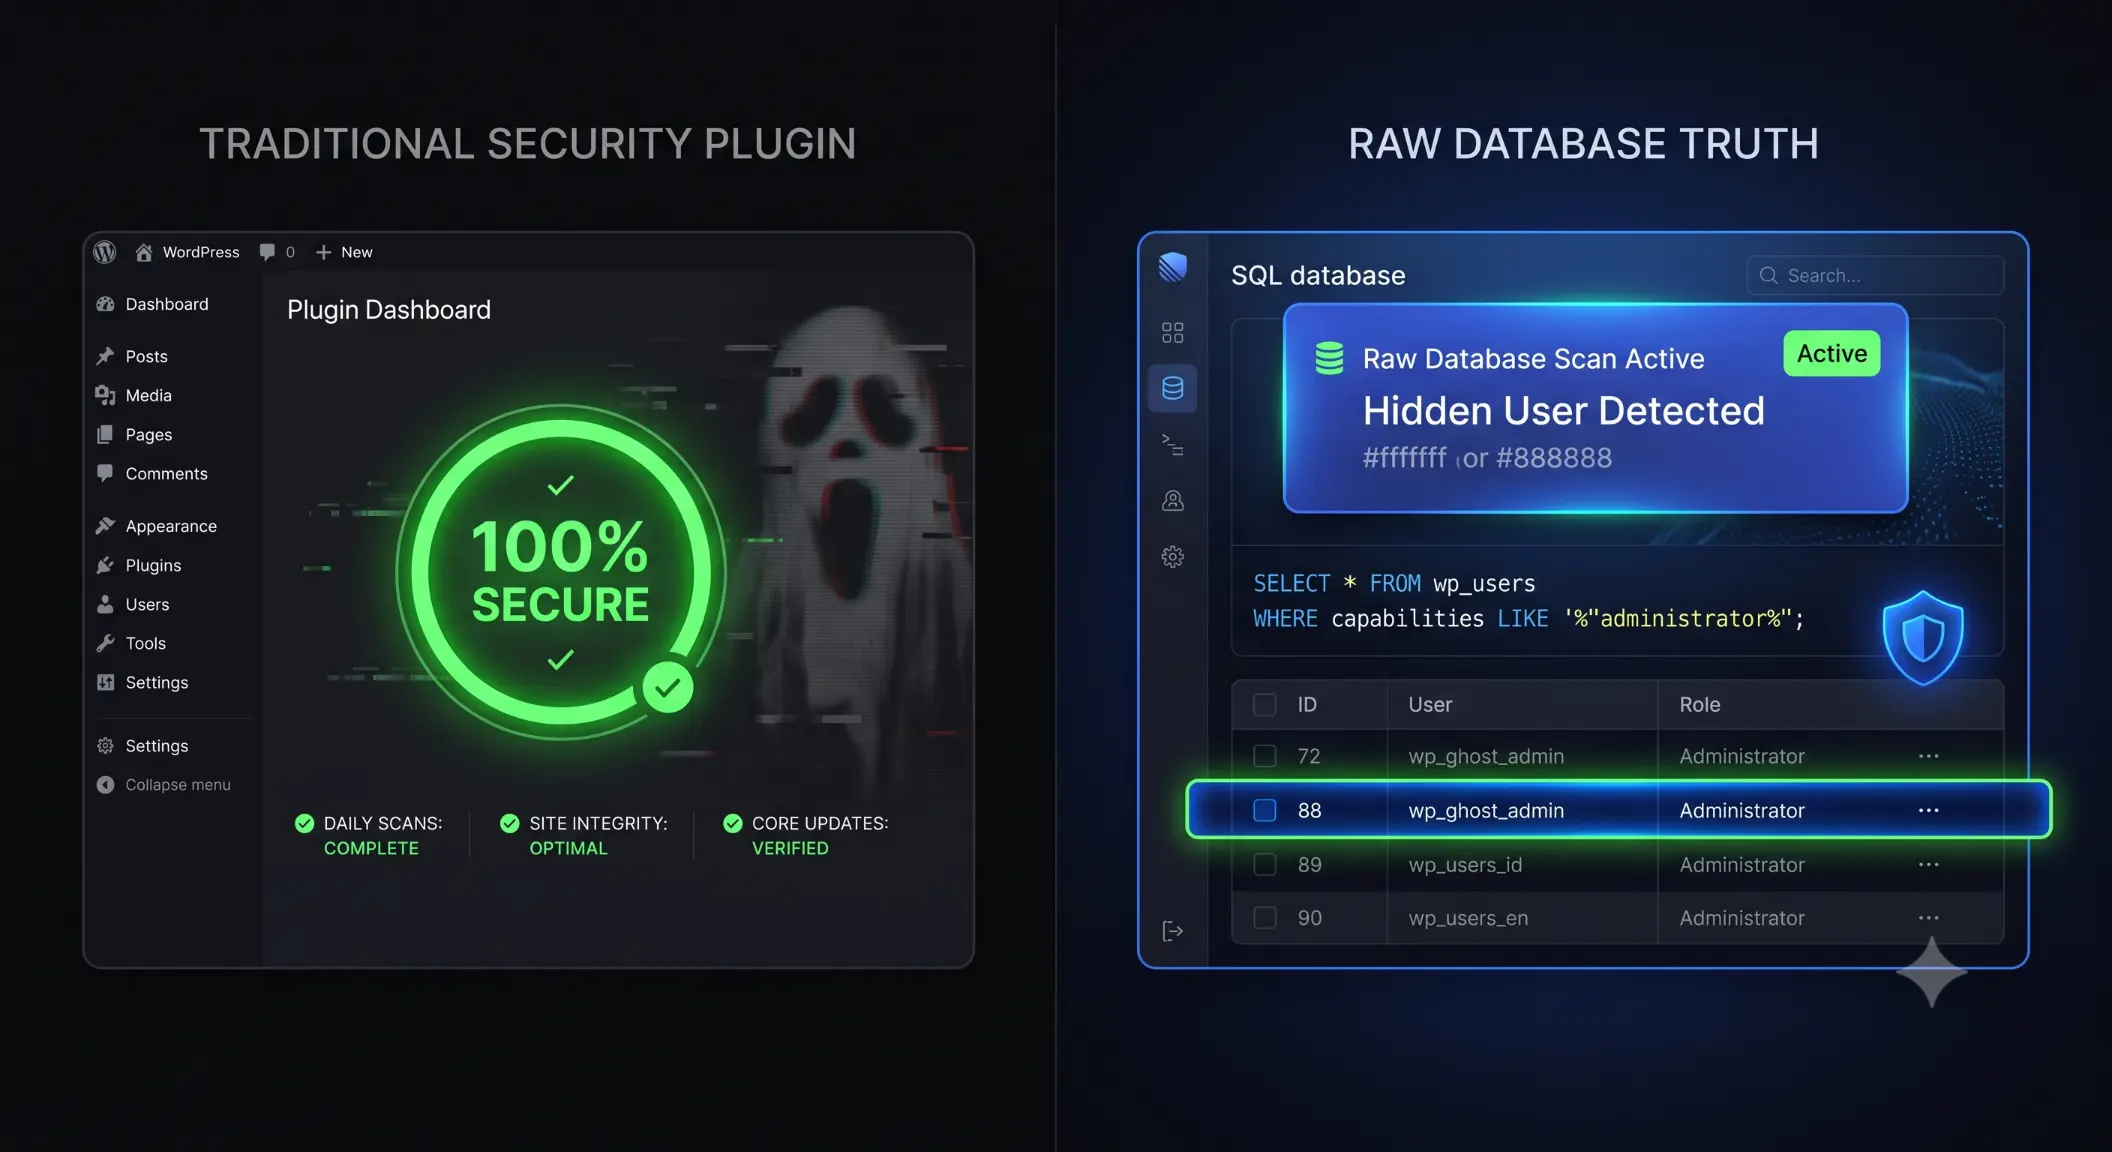
Task: Check the box for row ID 72
Action: 1265,756
